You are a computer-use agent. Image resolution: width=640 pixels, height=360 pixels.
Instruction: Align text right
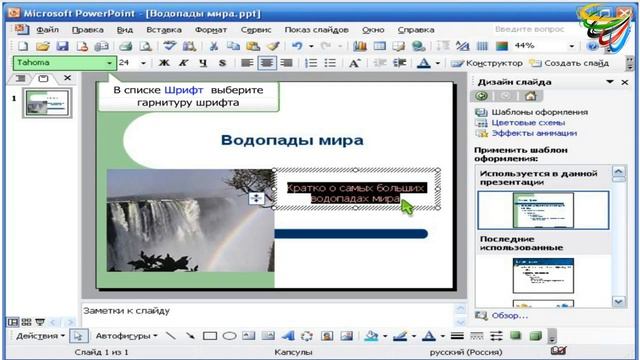point(287,63)
